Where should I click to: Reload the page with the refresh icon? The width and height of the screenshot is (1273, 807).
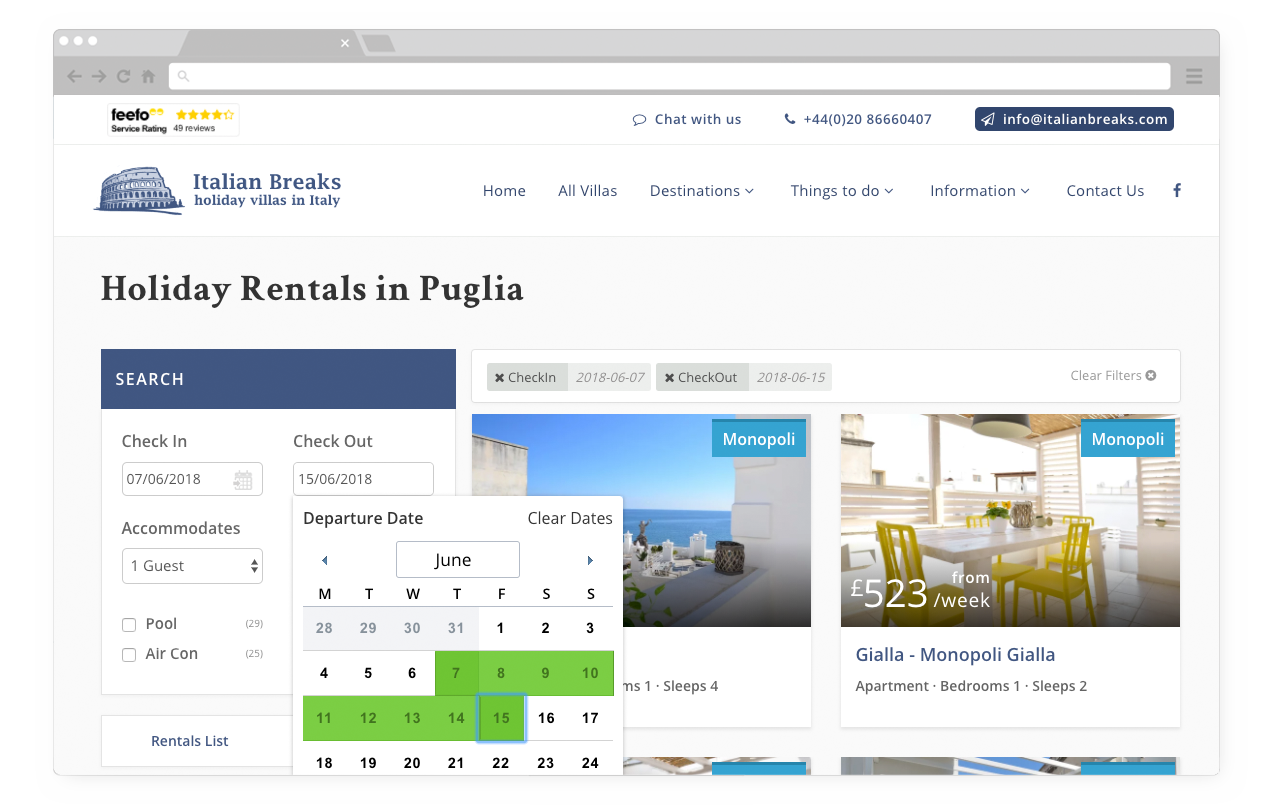(x=124, y=76)
